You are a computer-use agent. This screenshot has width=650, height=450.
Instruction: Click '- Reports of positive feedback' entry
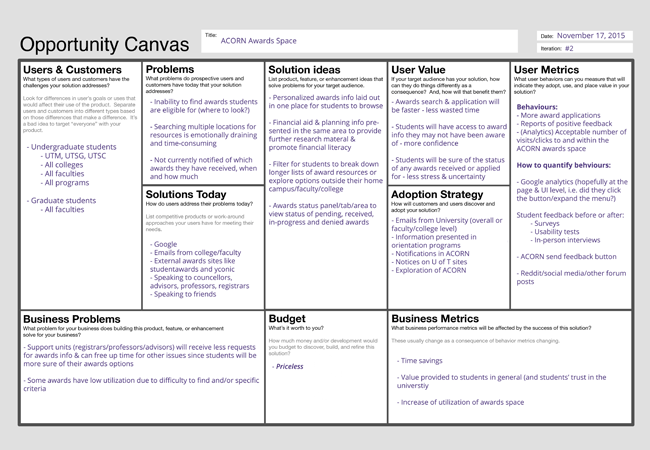tap(564, 123)
